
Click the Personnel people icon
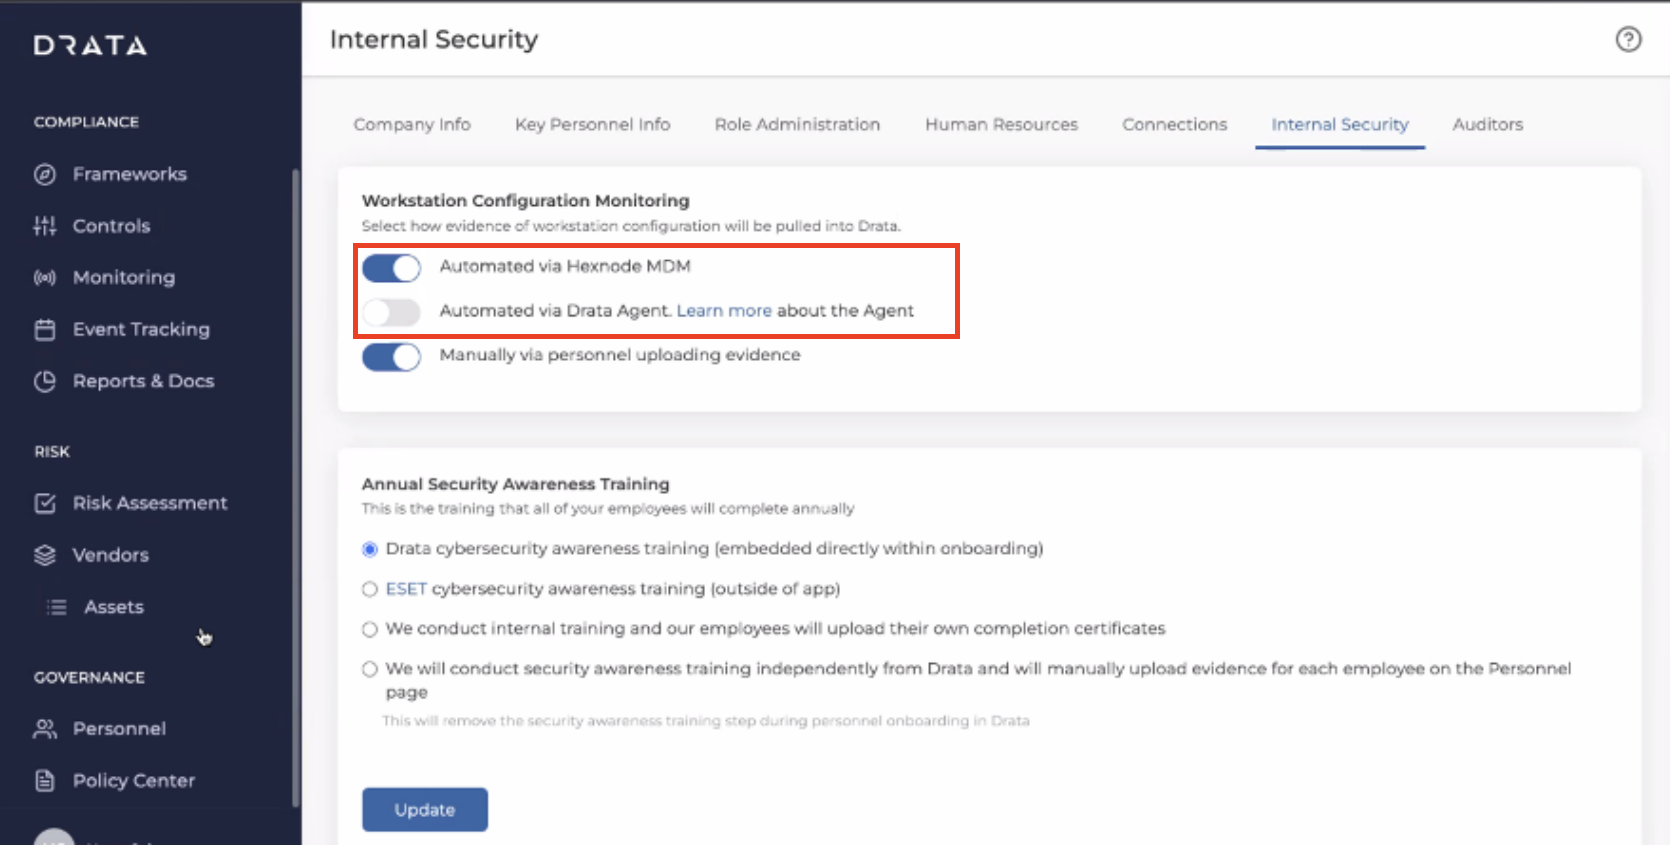45,729
